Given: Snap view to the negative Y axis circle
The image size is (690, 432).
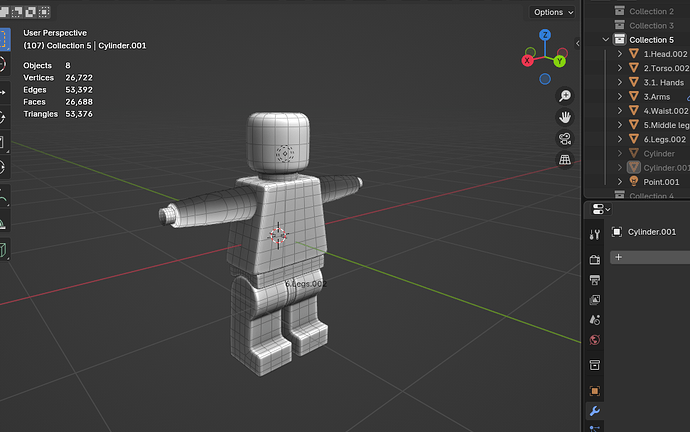Looking at the screenshot, I should (531, 52).
